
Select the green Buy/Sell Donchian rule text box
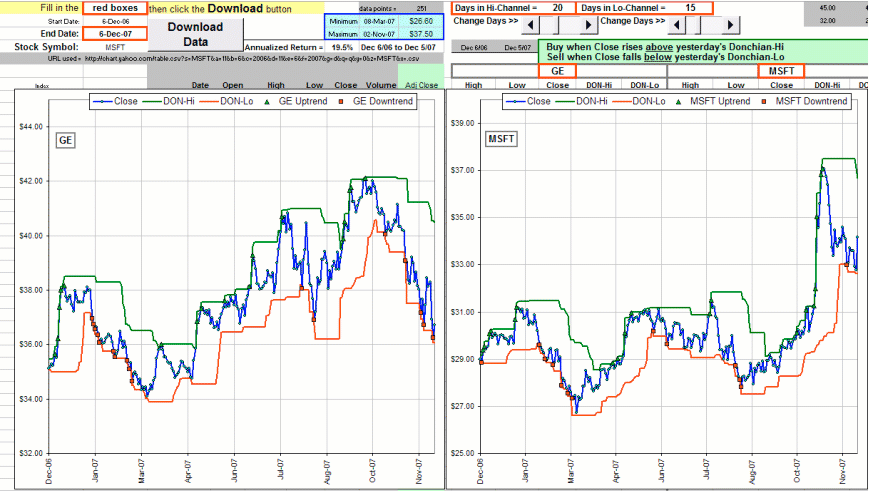point(703,52)
